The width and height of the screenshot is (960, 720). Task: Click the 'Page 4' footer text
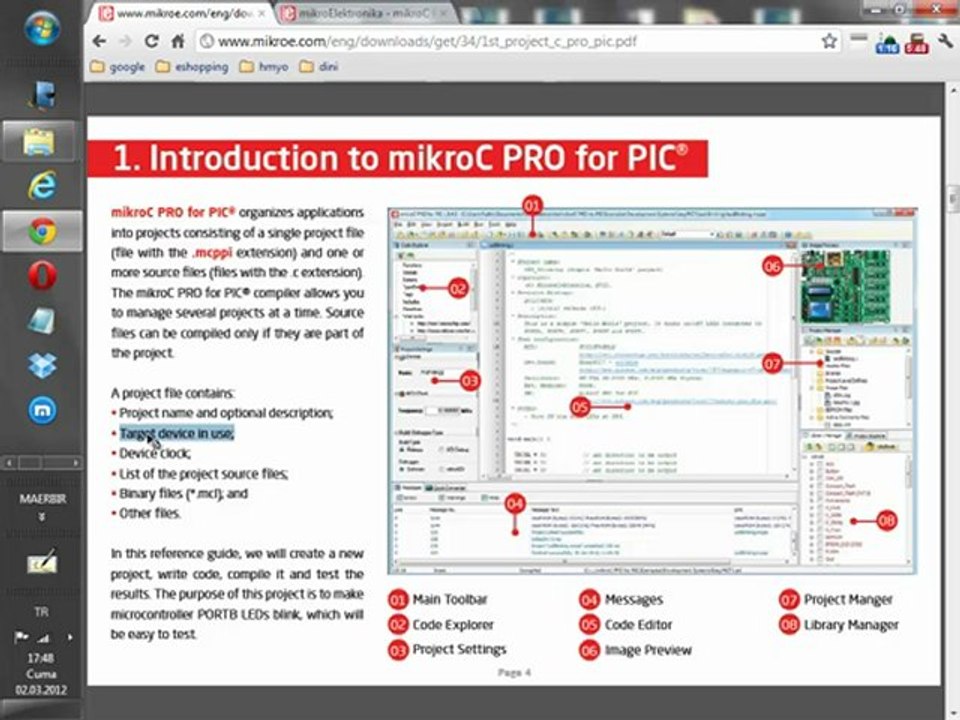pos(514,672)
